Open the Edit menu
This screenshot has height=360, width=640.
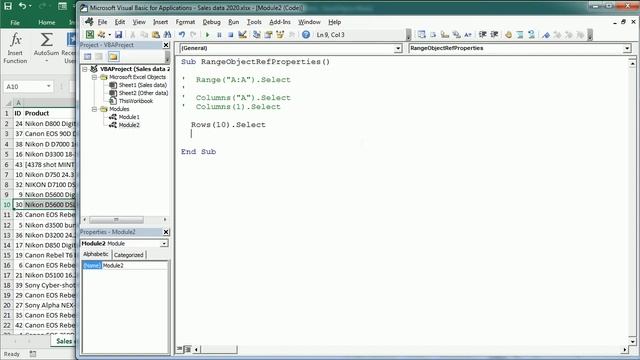pyautogui.click(x=120, y=22)
